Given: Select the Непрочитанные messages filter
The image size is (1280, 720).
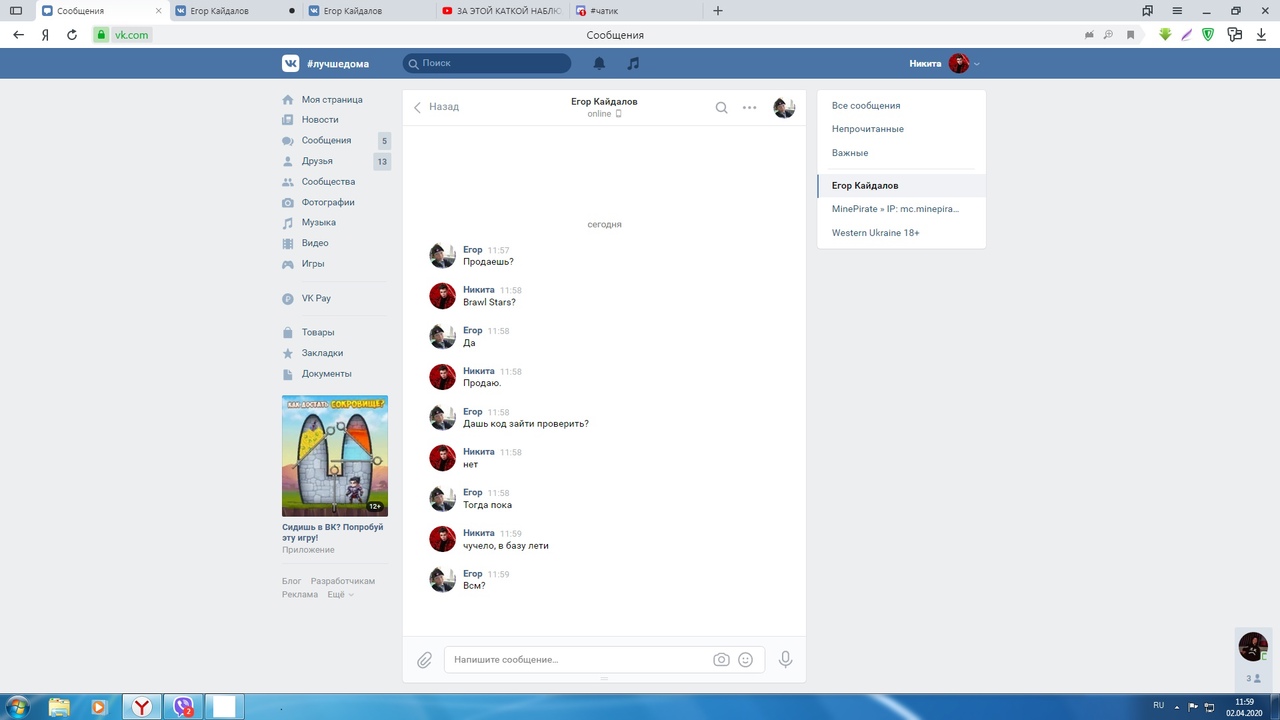Looking at the screenshot, I should pos(867,129).
